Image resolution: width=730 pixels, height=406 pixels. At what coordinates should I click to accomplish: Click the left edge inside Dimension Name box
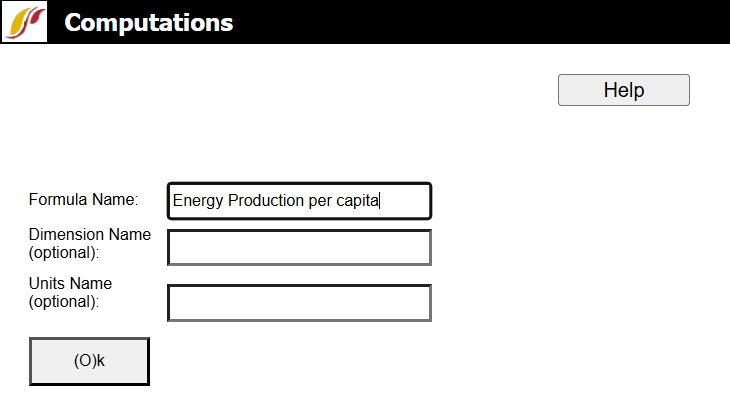point(176,247)
